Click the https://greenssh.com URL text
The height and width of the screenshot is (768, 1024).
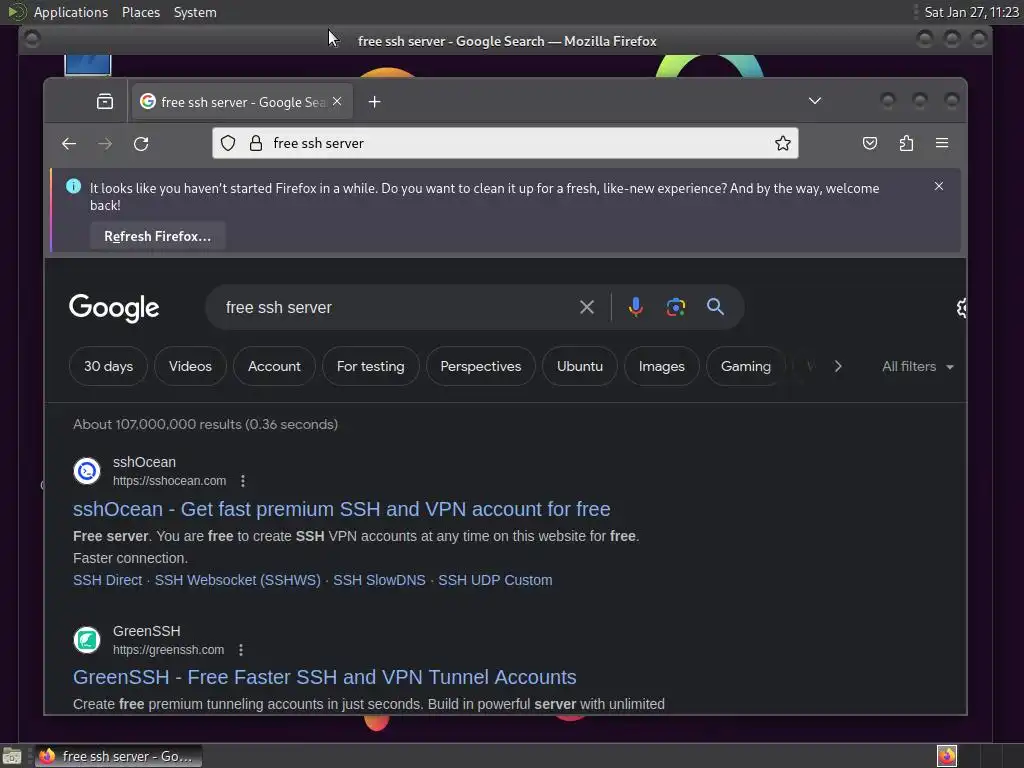click(x=168, y=650)
